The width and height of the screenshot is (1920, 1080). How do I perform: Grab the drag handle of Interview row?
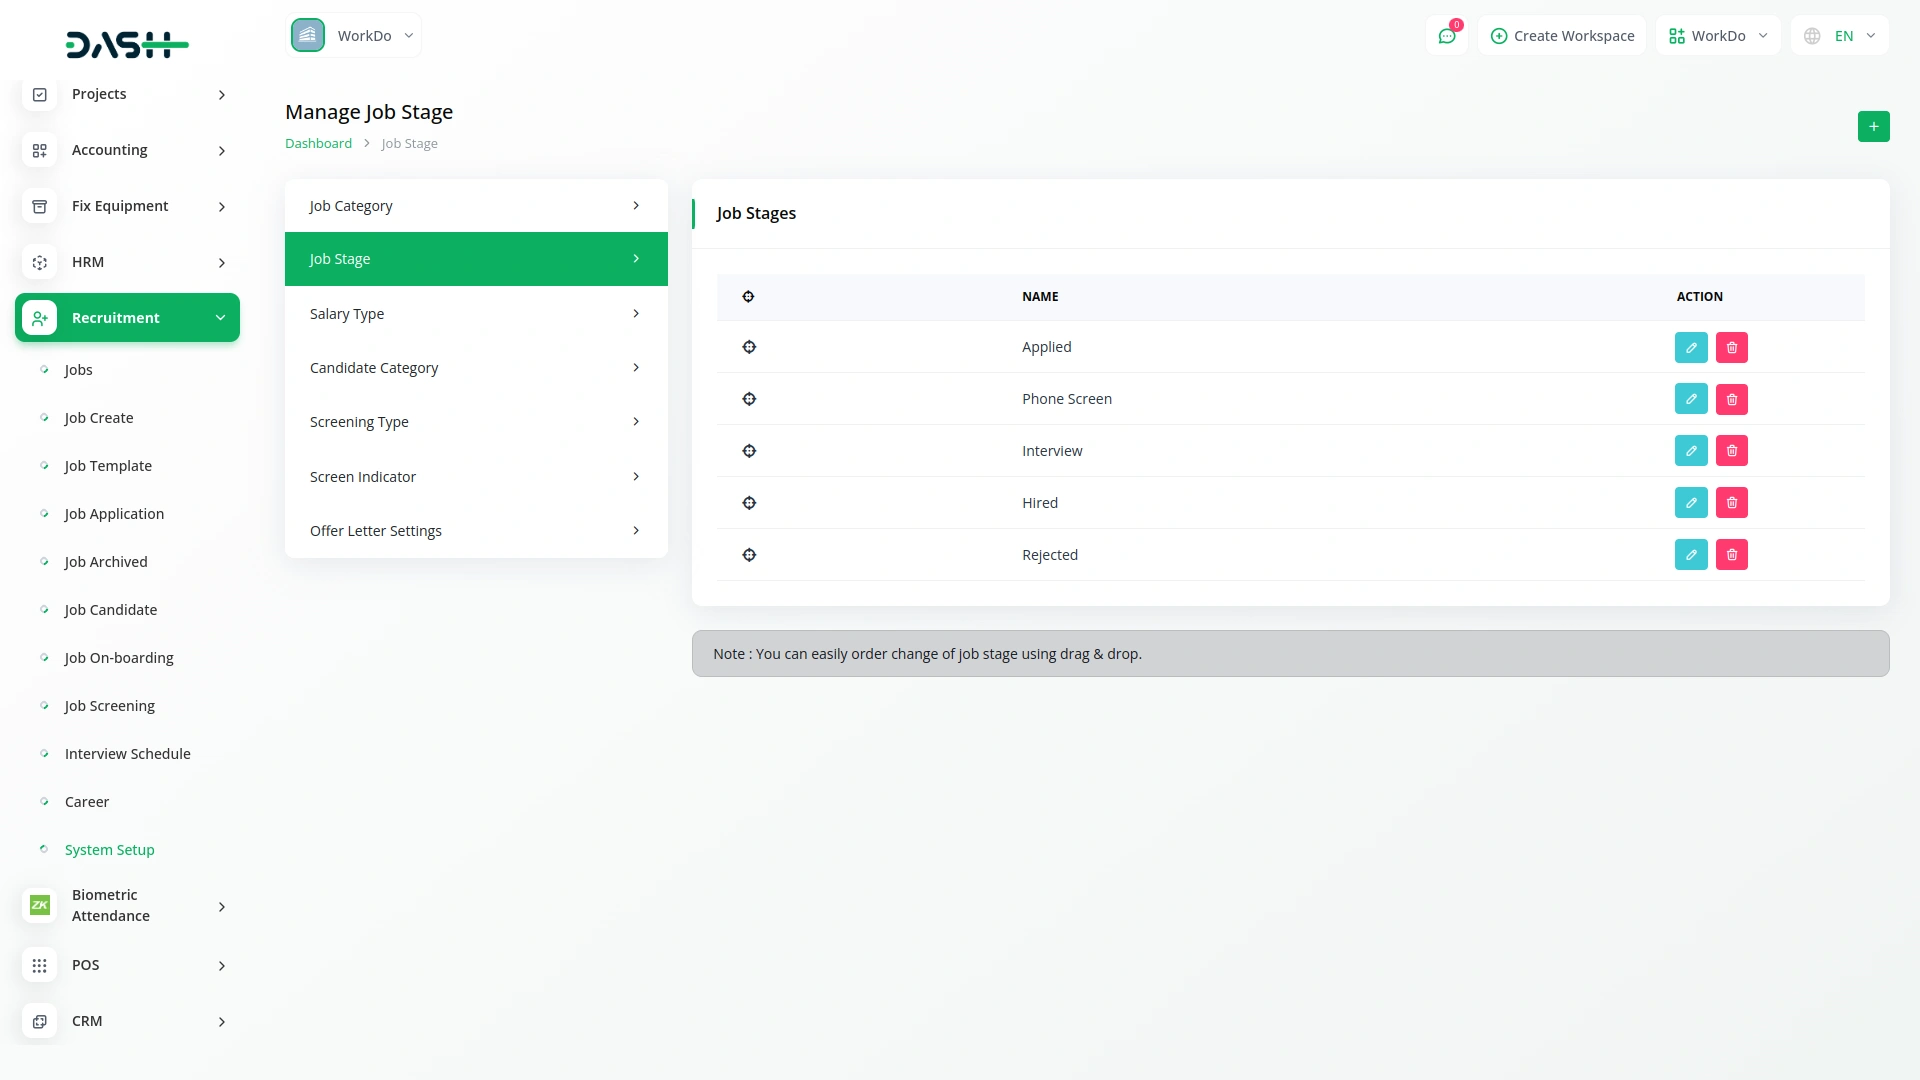coord(749,451)
